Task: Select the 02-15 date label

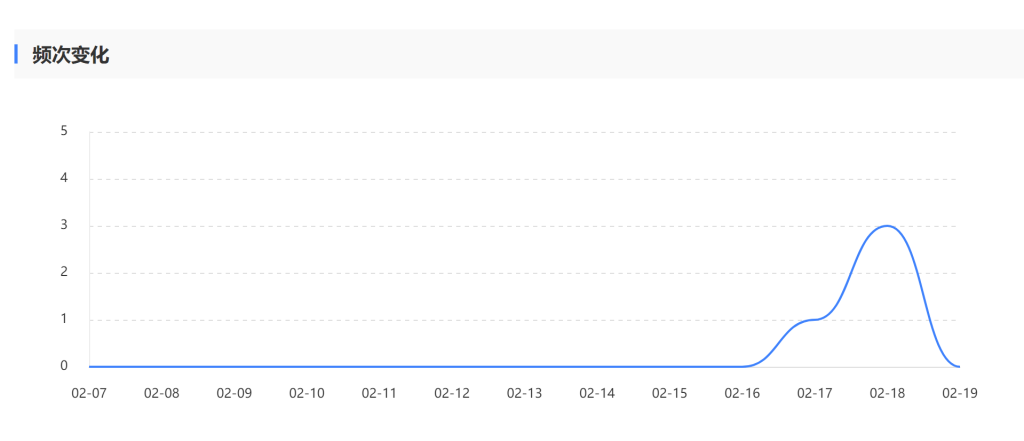Action: [669, 394]
